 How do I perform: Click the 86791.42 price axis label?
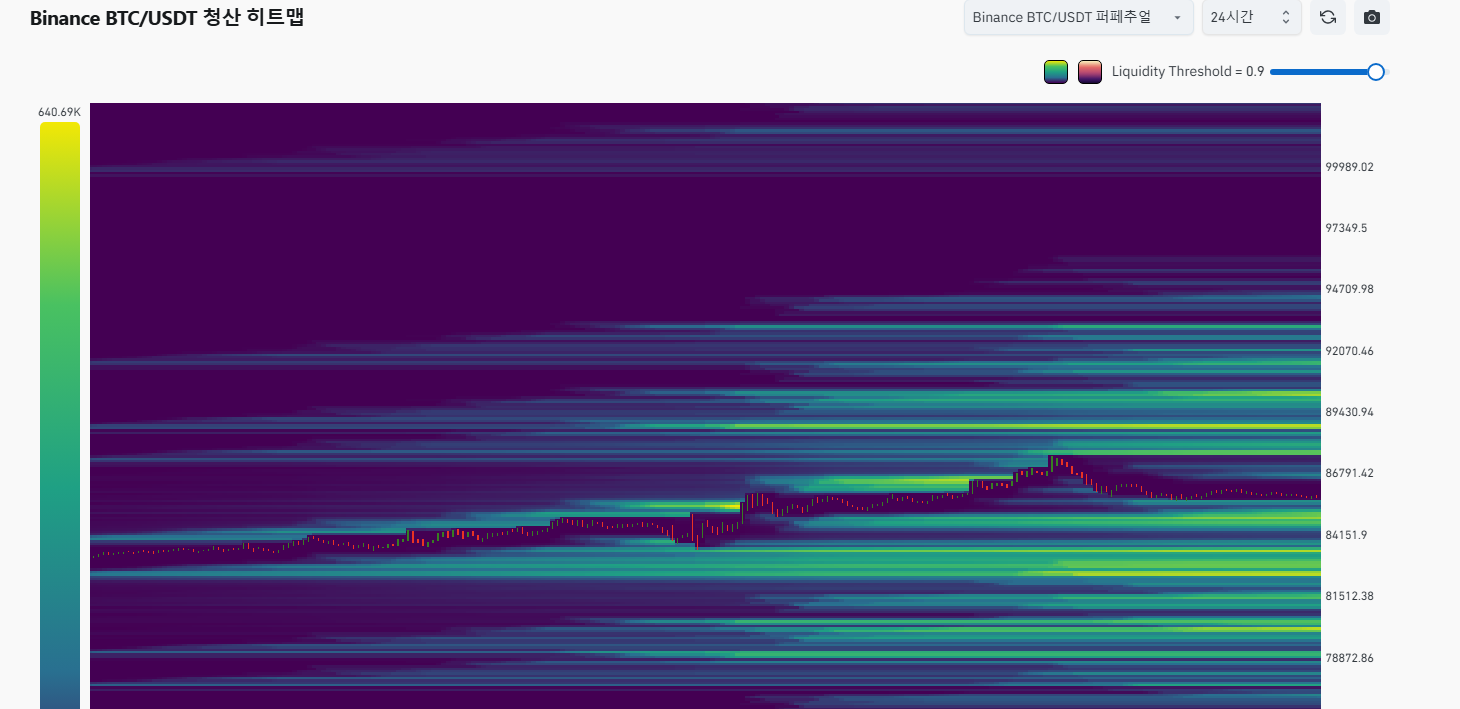click(x=1349, y=473)
